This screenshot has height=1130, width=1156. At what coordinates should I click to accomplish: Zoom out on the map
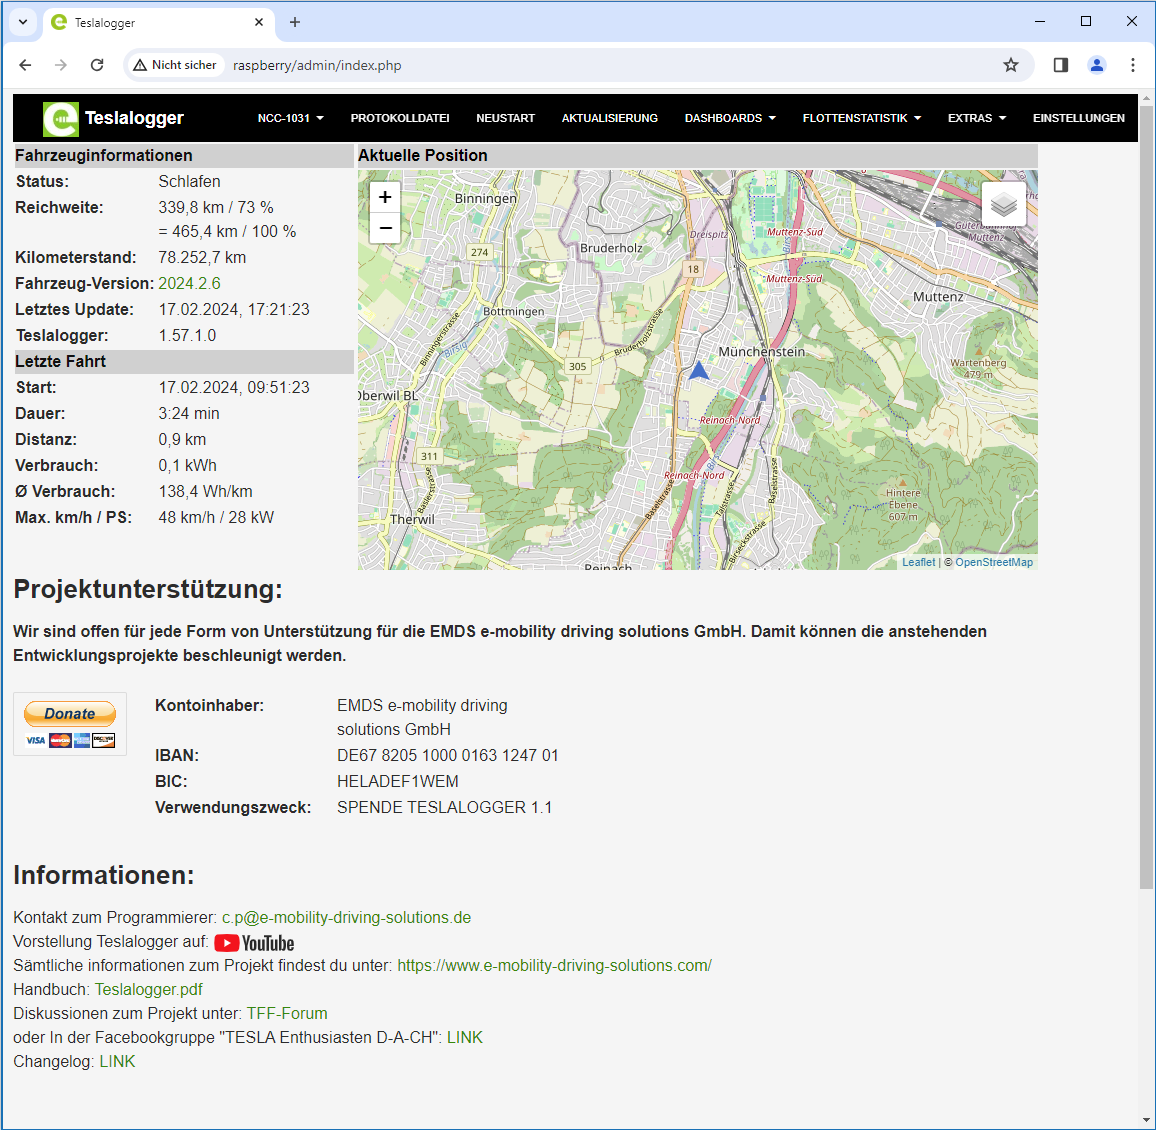385,228
